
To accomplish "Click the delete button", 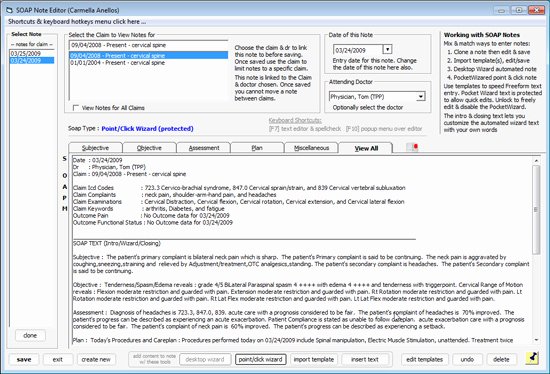I will pyautogui.click(x=501, y=359).
